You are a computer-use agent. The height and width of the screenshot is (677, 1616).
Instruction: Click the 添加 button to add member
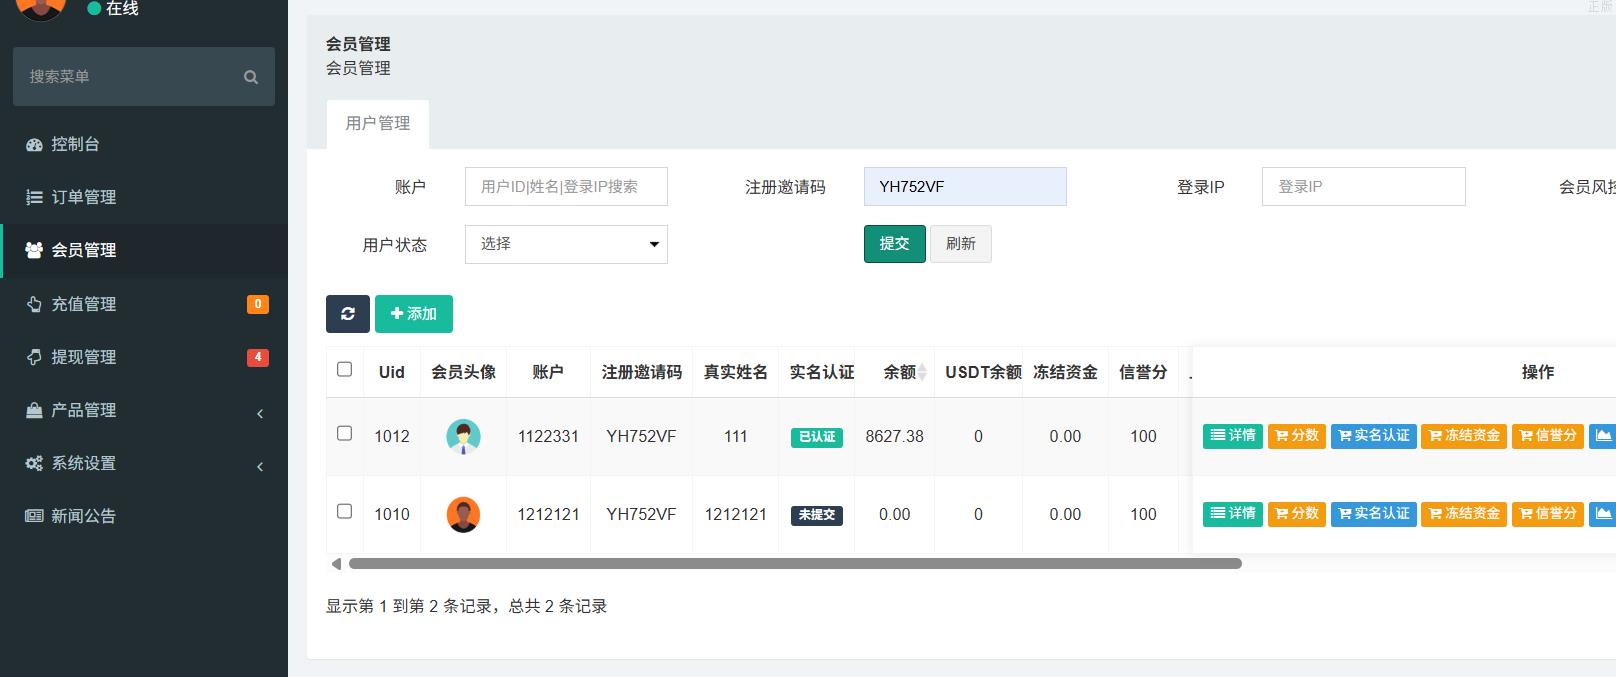(414, 314)
